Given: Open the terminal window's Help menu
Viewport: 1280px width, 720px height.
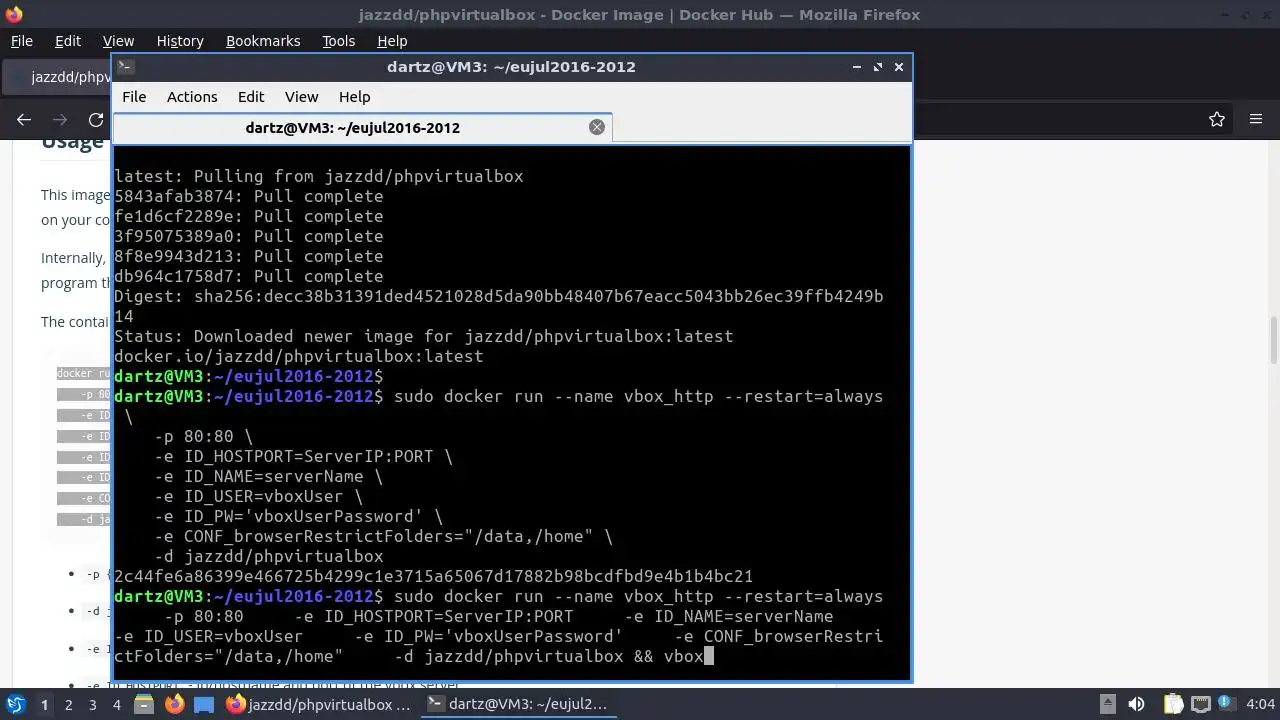Looking at the screenshot, I should point(354,97).
